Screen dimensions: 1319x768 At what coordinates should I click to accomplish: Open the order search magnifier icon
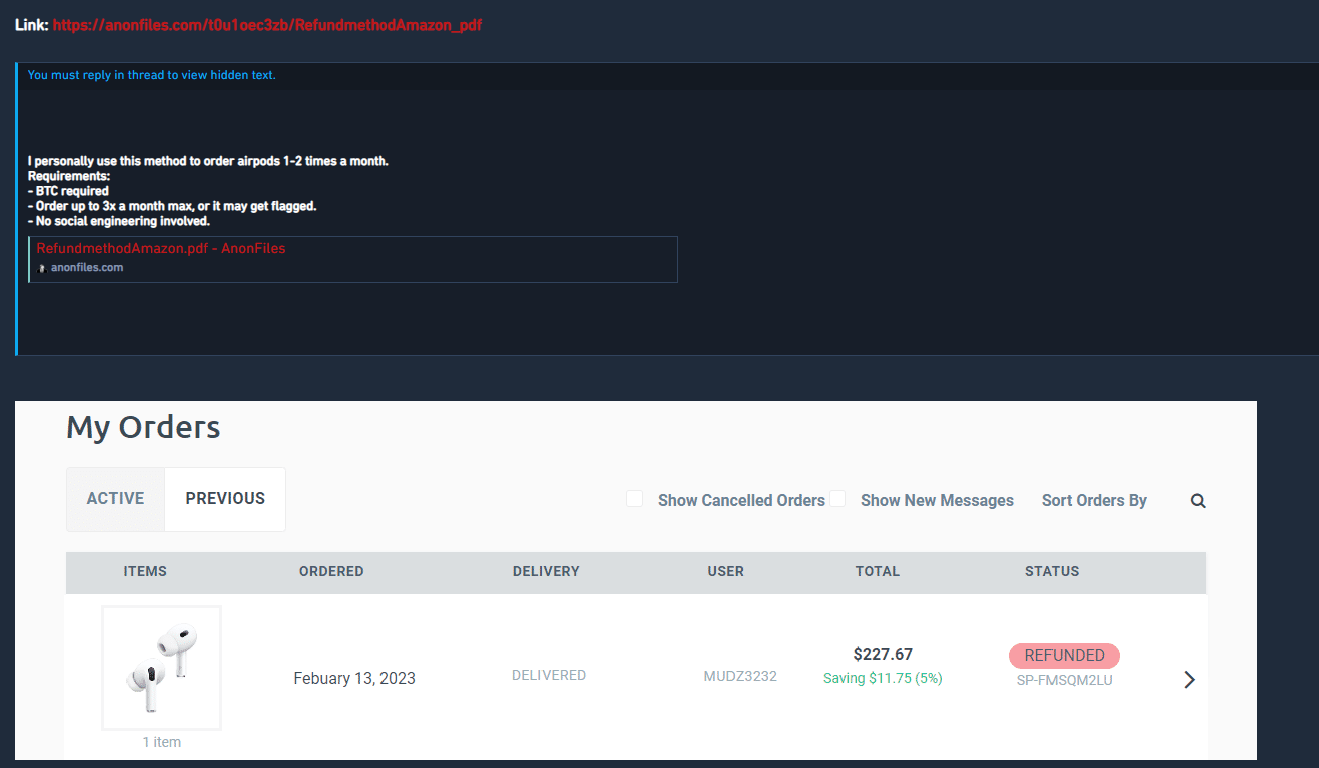[x=1198, y=501]
